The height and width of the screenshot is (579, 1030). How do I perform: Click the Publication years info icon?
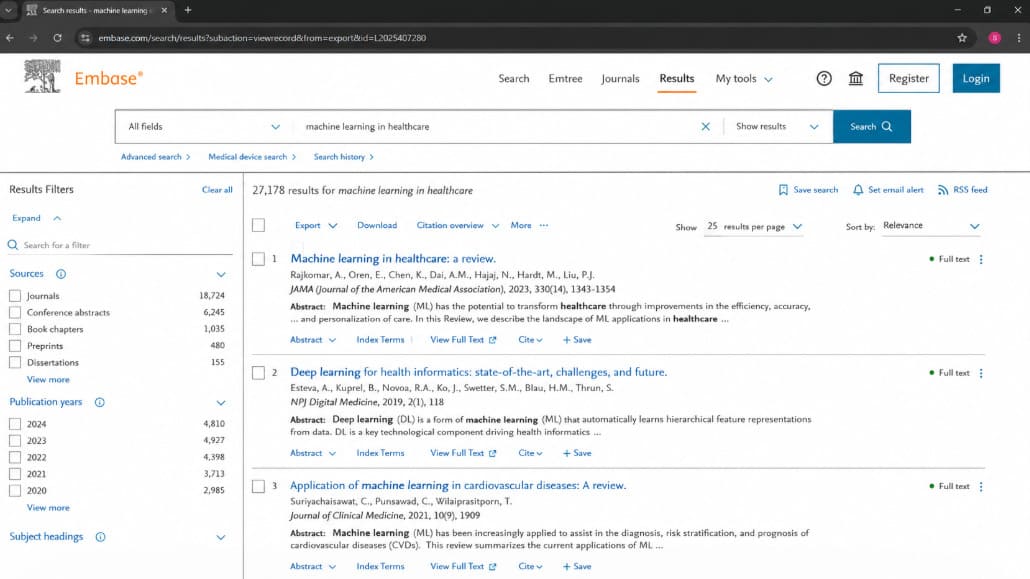point(99,402)
